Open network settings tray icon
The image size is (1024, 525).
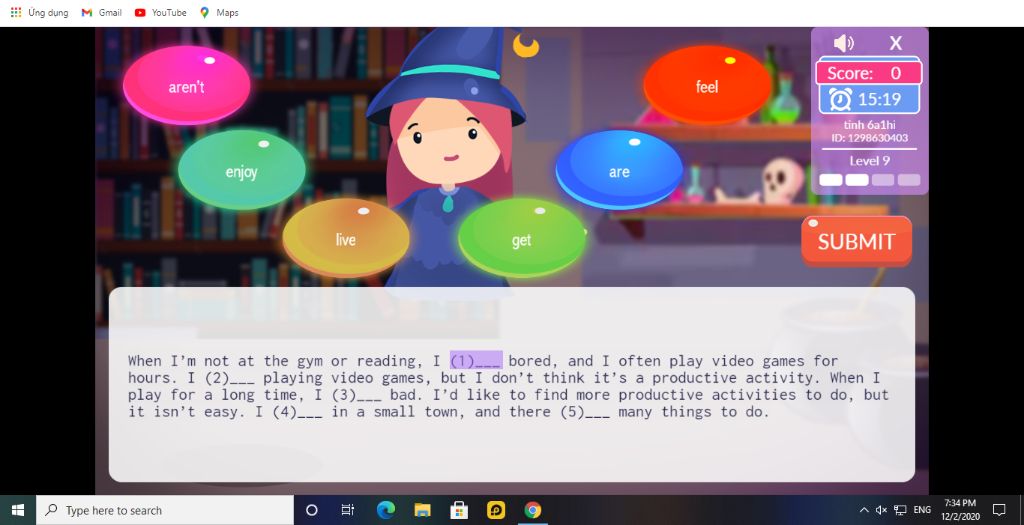pos(900,510)
